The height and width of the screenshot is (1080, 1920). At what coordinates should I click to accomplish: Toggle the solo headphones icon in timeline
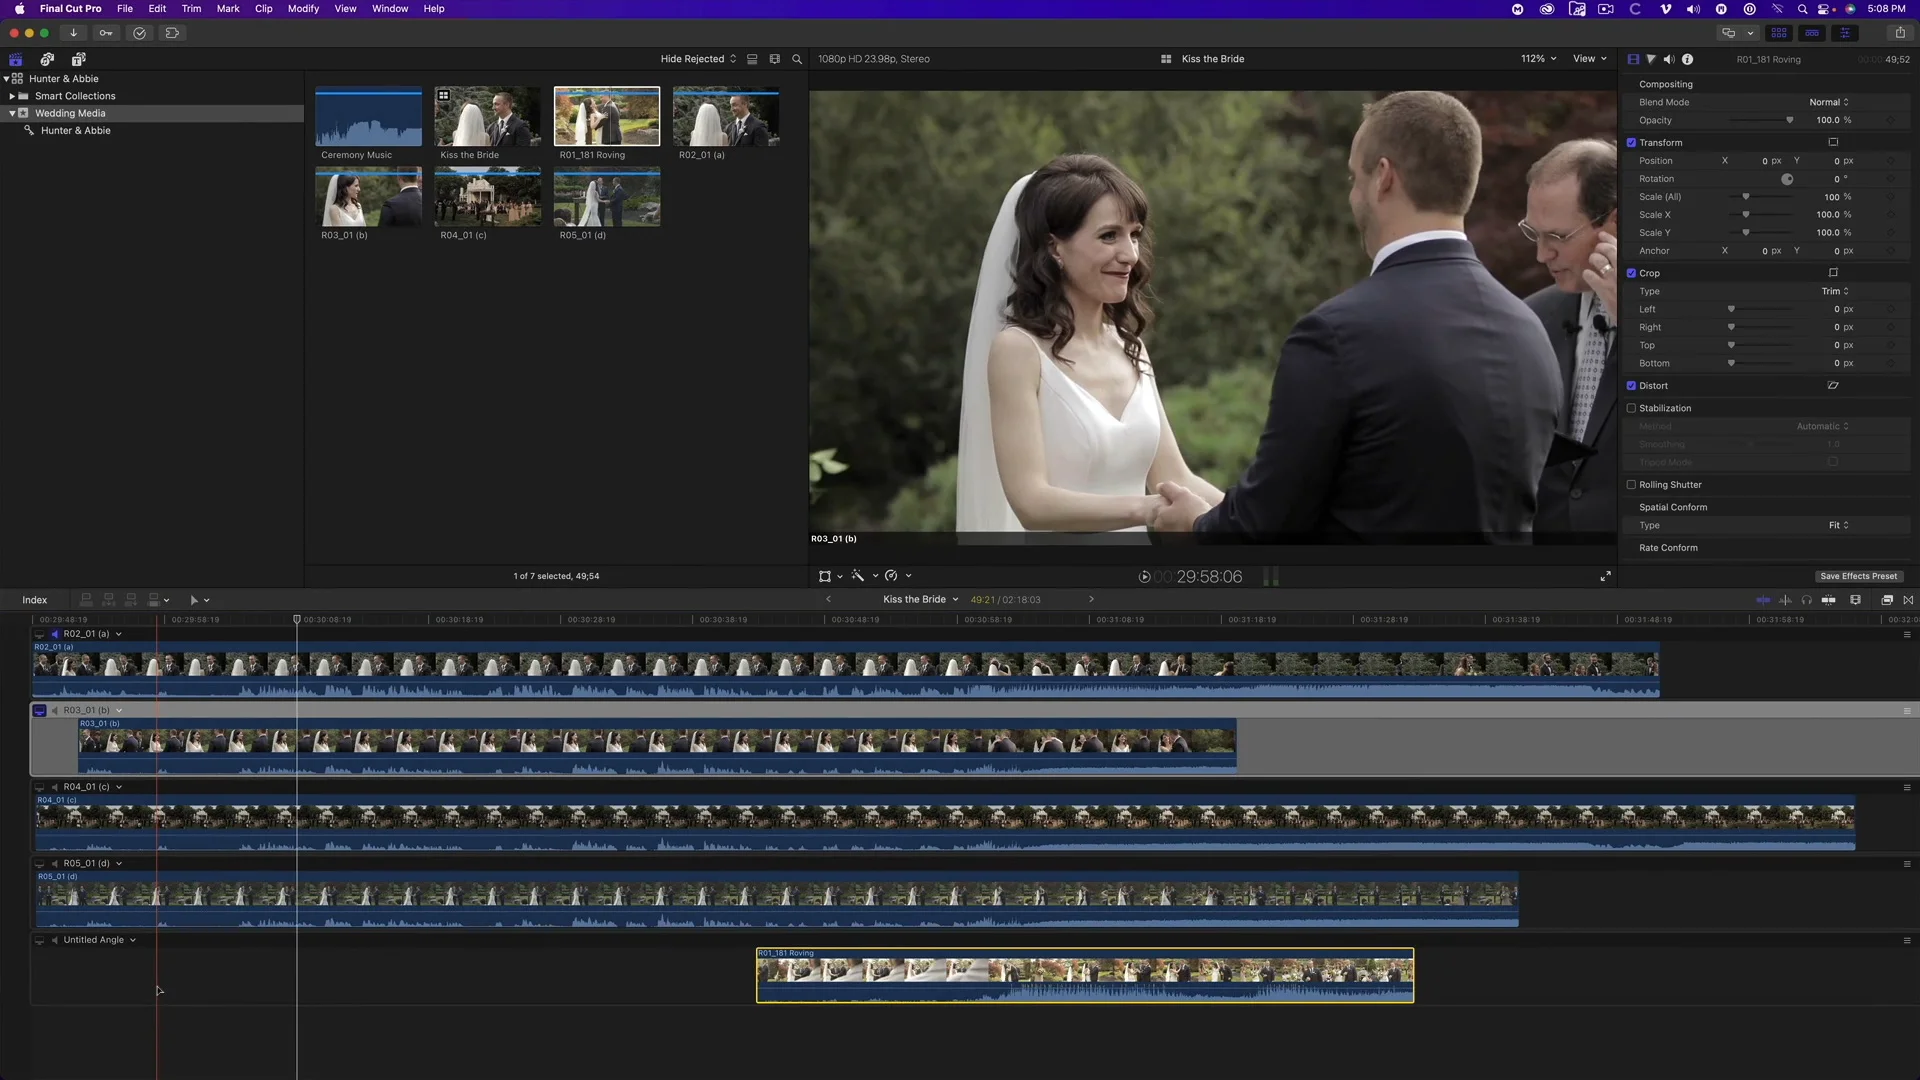pyautogui.click(x=1806, y=600)
